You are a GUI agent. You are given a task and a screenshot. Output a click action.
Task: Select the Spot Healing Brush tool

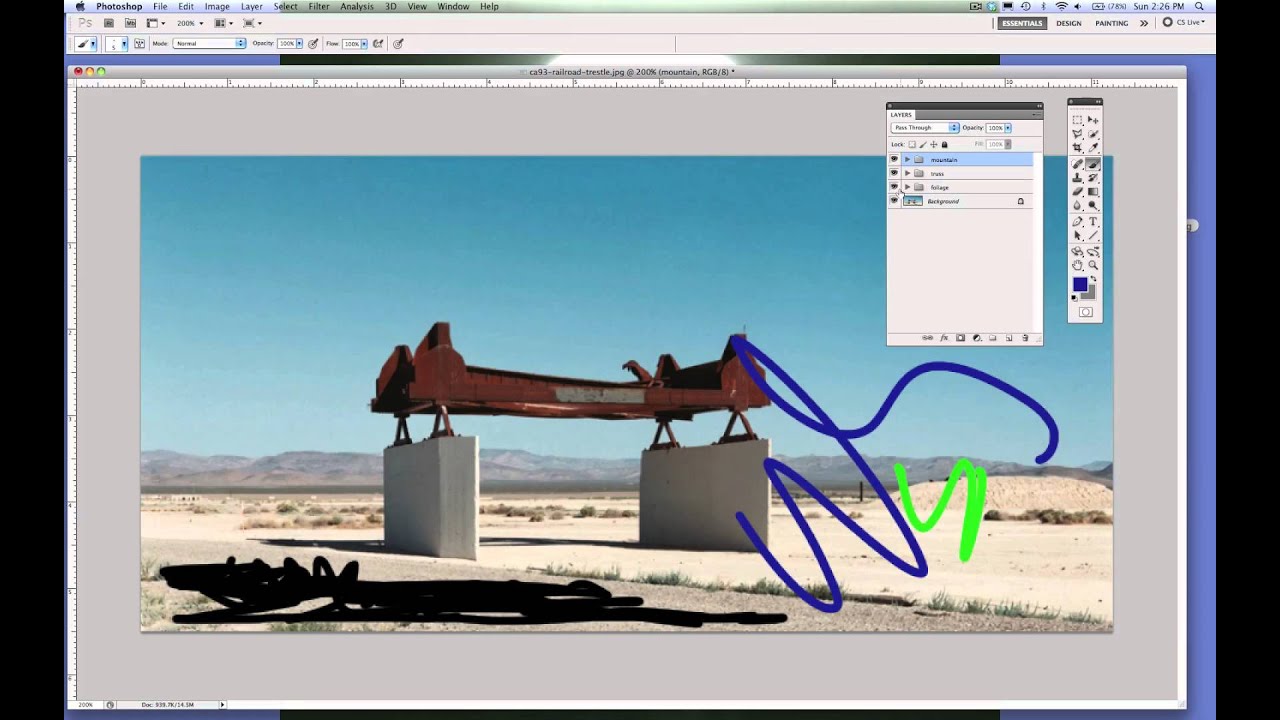tap(1077, 164)
